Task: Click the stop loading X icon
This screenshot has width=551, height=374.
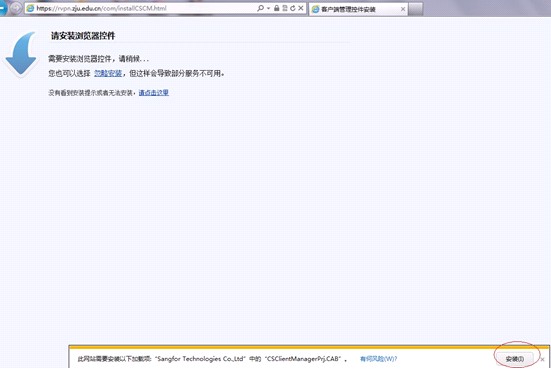Action: (301, 8)
